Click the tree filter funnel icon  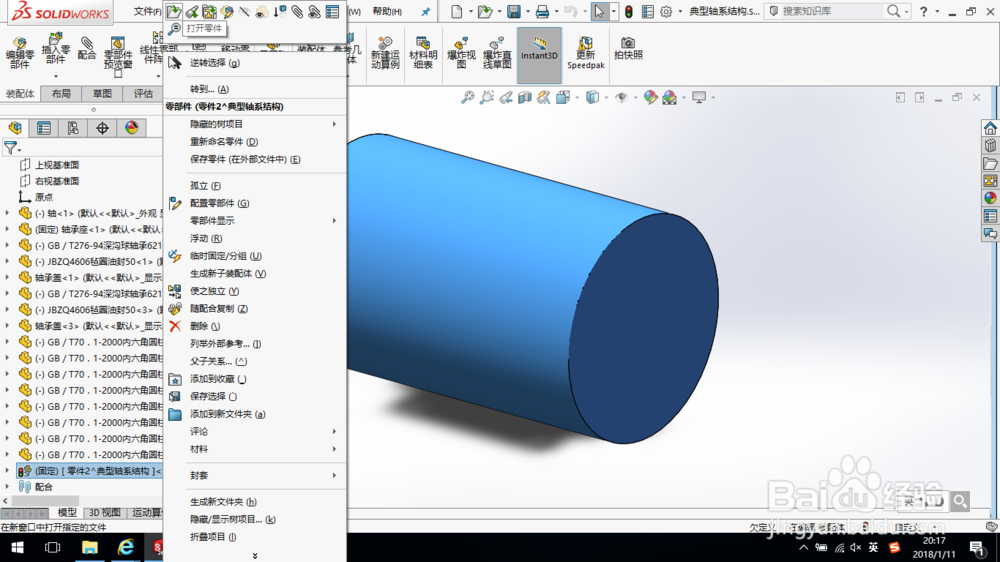pos(11,148)
